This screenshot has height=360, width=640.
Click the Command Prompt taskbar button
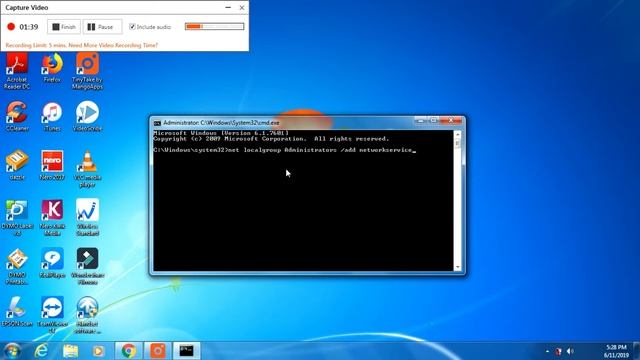click(x=187, y=351)
